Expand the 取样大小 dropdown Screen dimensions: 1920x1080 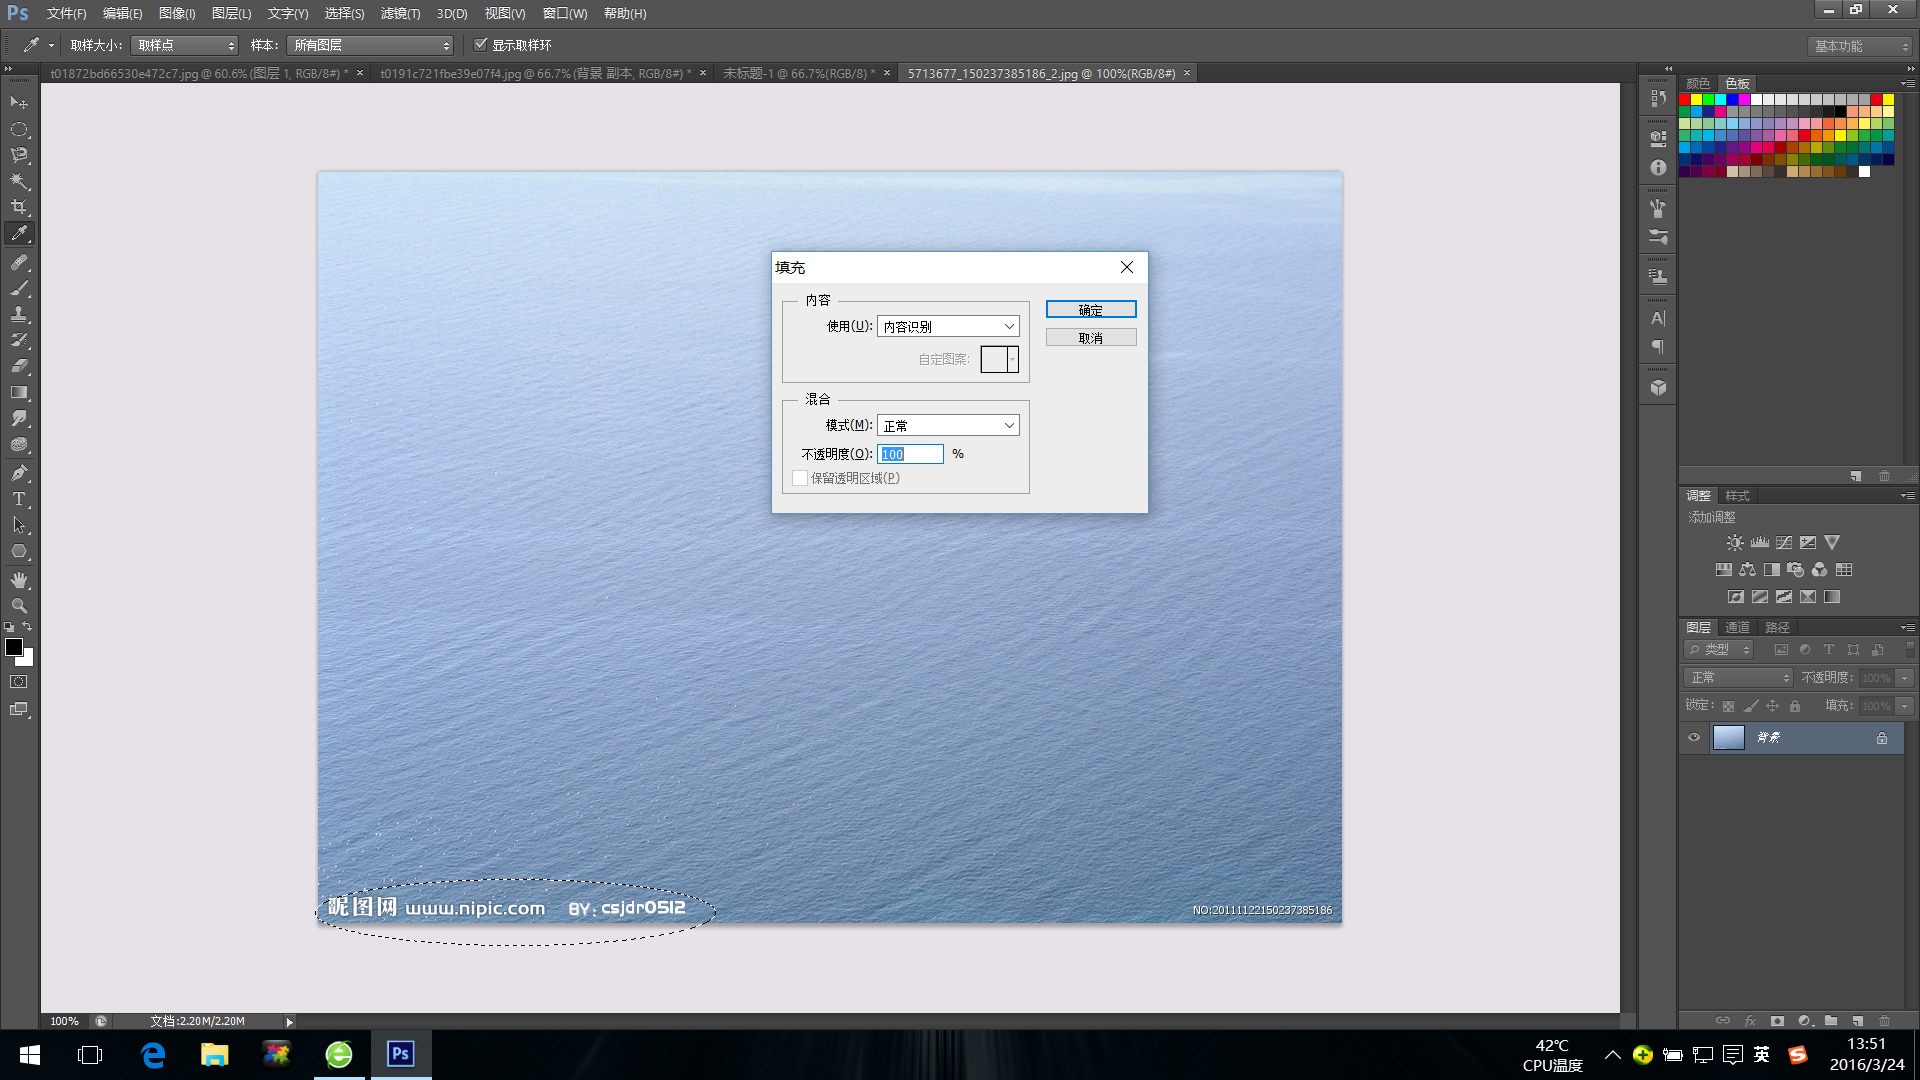click(x=185, y=45)
